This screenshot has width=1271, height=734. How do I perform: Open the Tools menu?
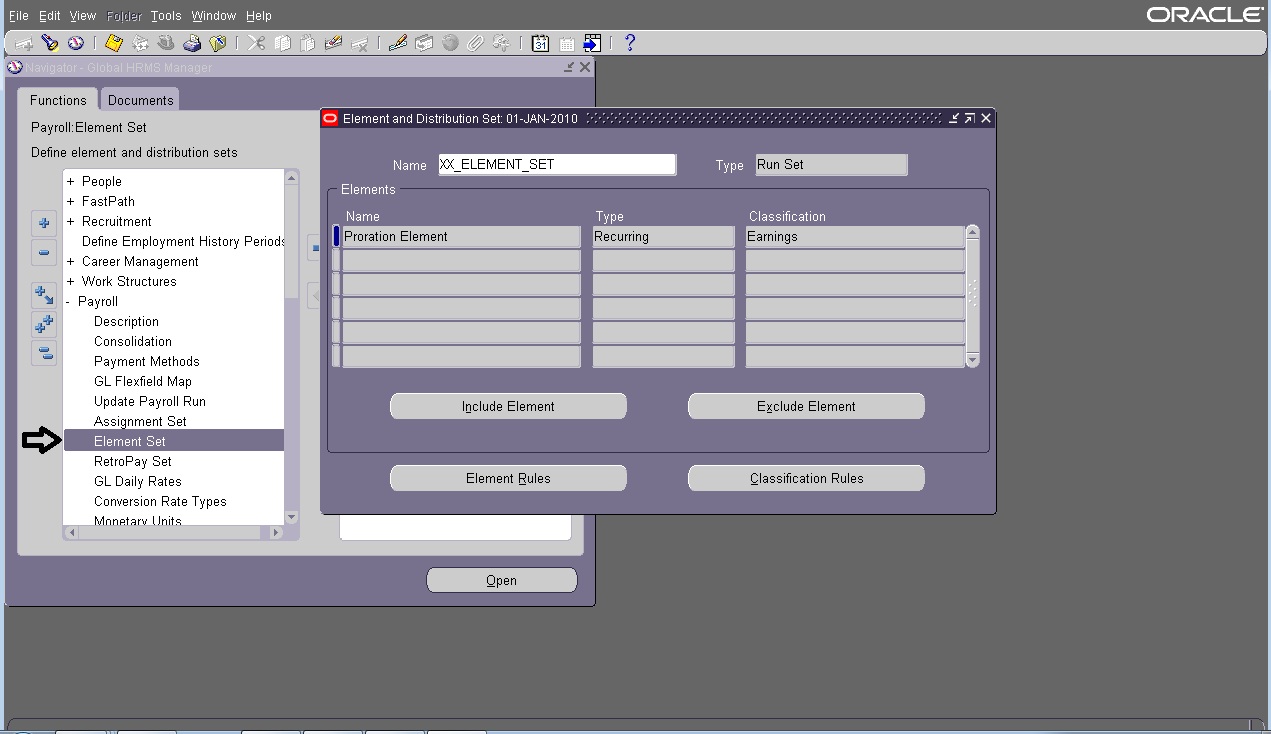(x=166, y=16)
